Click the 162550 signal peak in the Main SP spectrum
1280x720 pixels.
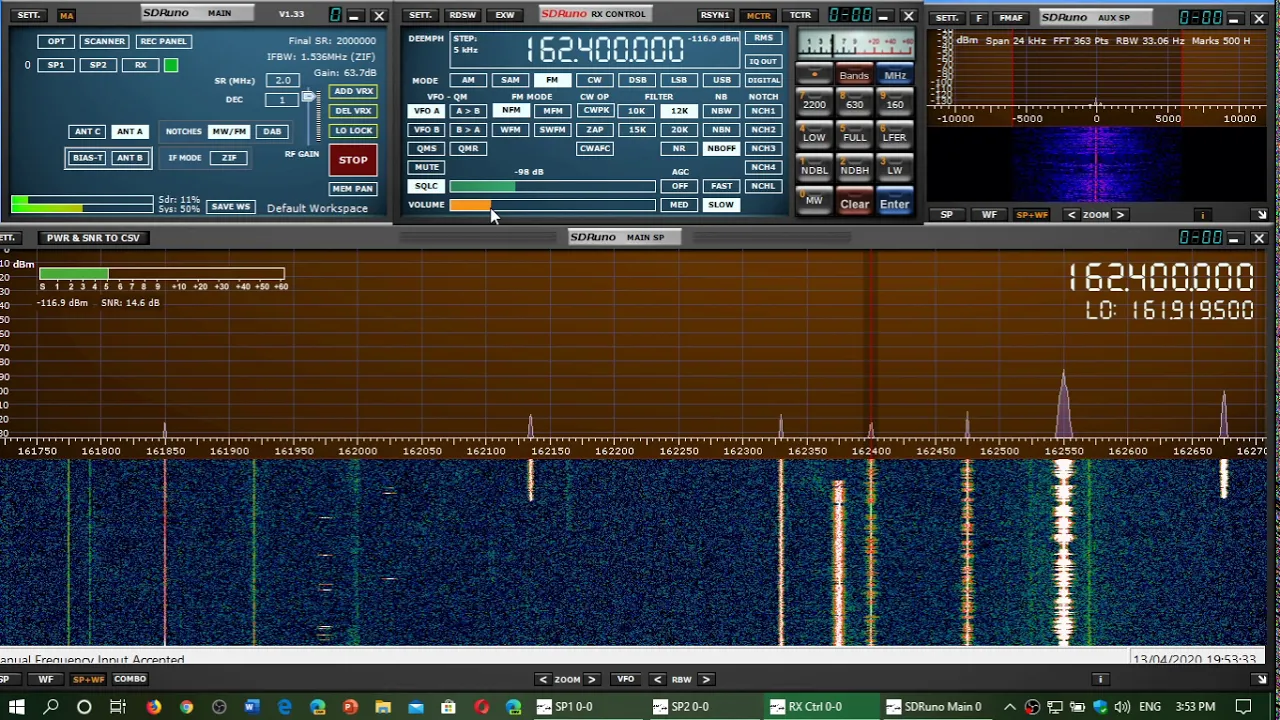1063,405
